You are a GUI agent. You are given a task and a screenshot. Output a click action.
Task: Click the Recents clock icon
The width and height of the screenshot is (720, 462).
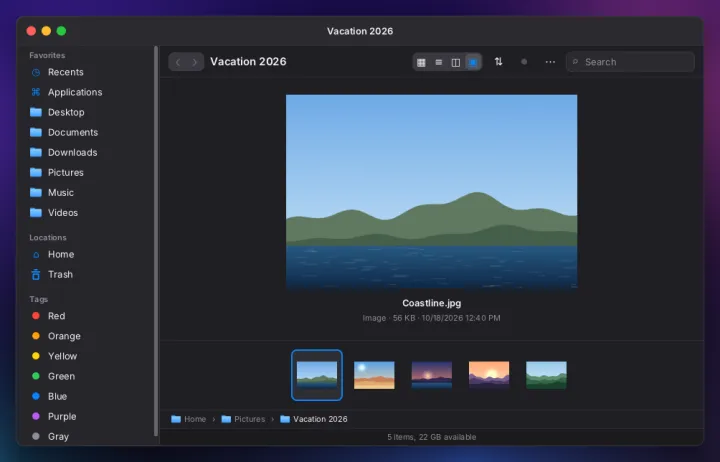click(36, 72)
